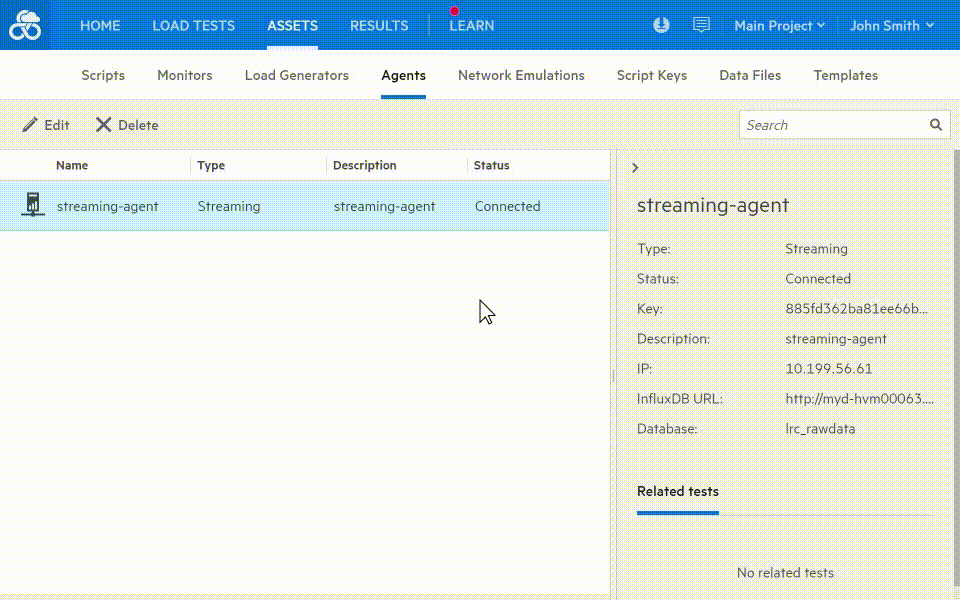Screen dimensions: 960x600
Task: Open the Results menu
Action: pyautogui.click(x=379, y=26)
